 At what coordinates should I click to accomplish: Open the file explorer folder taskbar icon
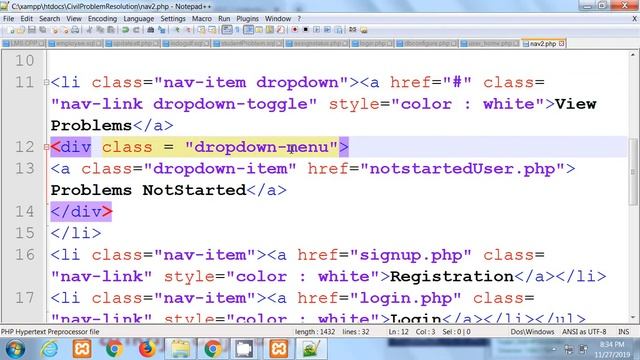pos(180,349)
